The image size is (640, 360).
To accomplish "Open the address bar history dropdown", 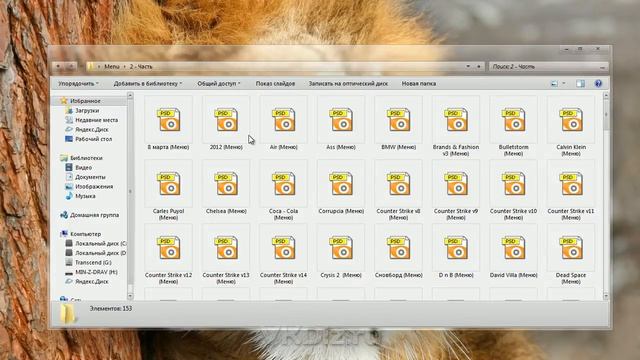I will tap(468, 66).
